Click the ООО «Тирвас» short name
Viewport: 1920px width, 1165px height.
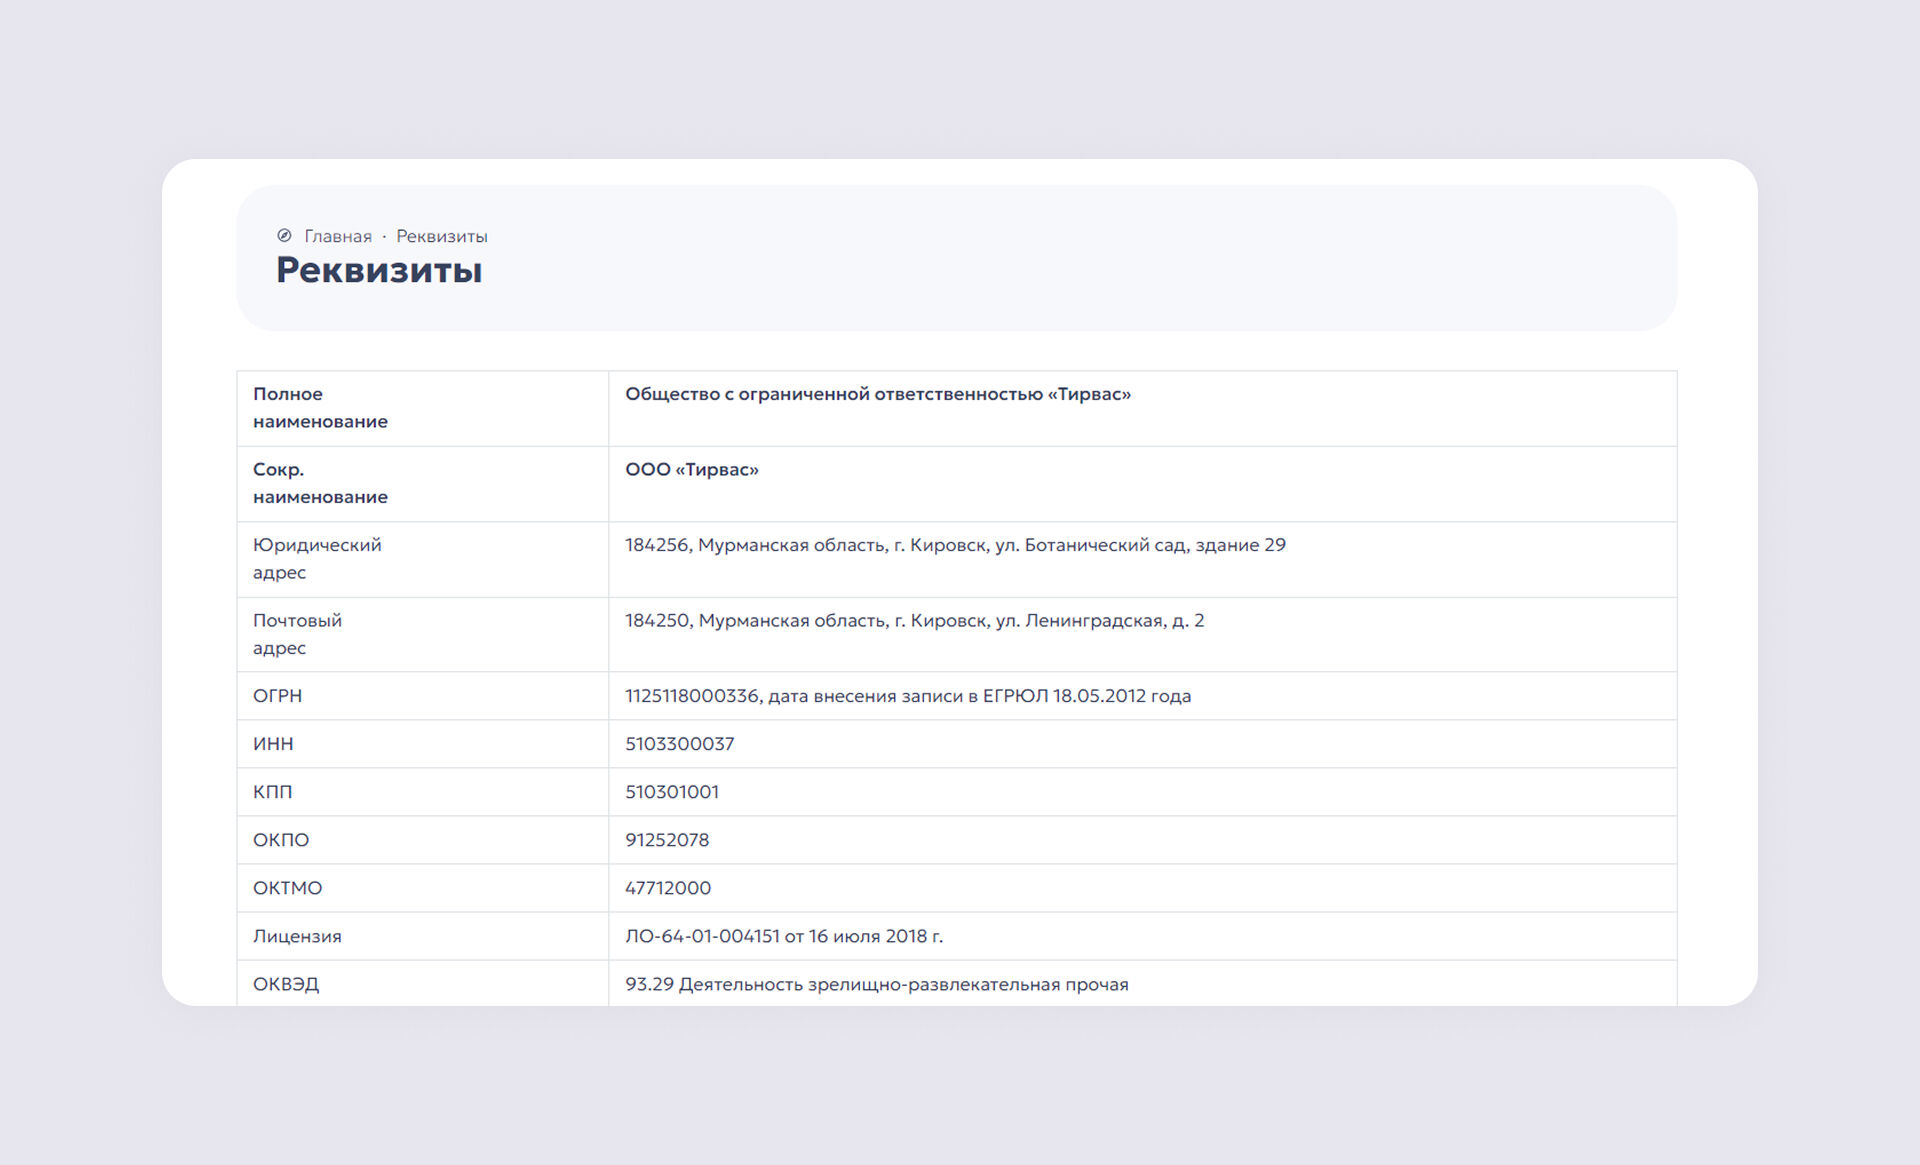[x=692, y=470]
